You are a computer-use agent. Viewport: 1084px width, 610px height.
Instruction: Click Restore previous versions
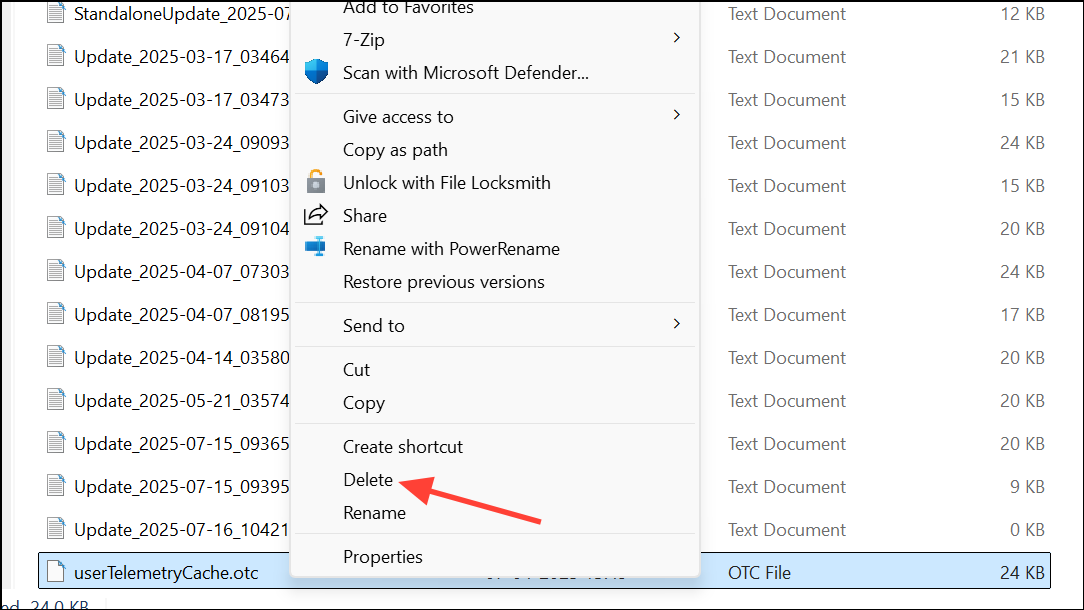point(444,281)
